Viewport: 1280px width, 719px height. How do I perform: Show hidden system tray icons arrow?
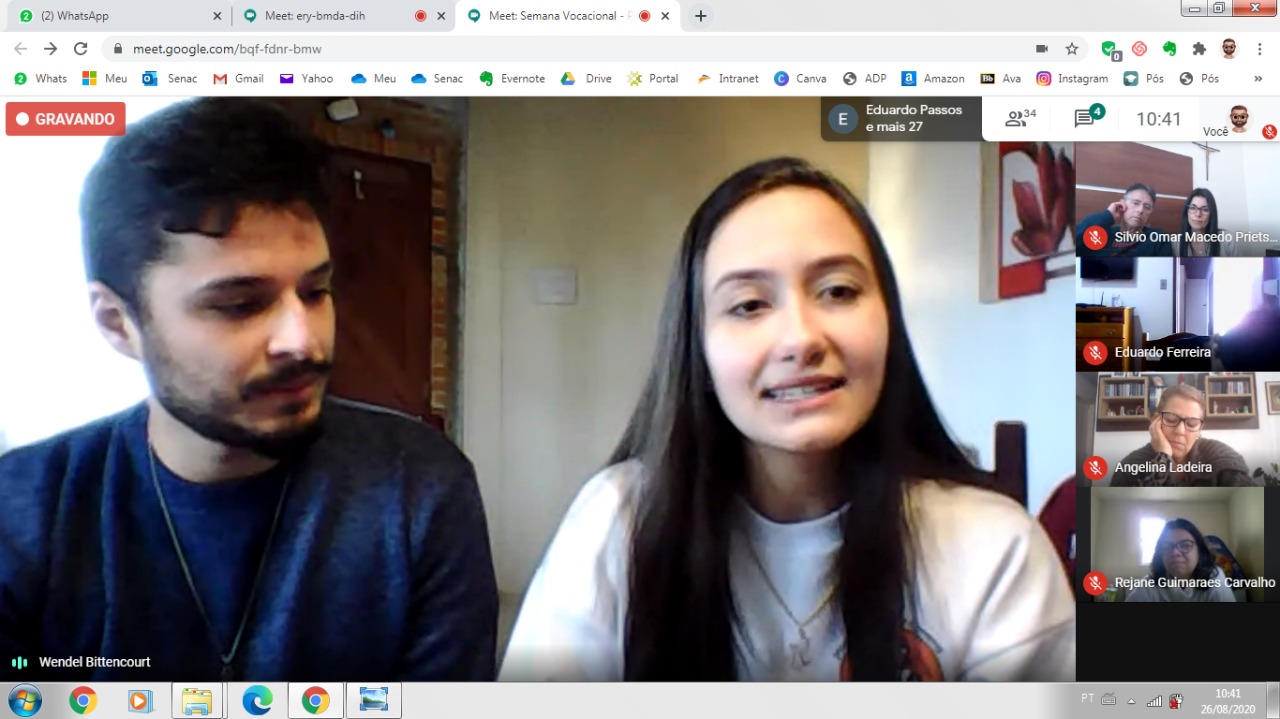(1132, 700)
